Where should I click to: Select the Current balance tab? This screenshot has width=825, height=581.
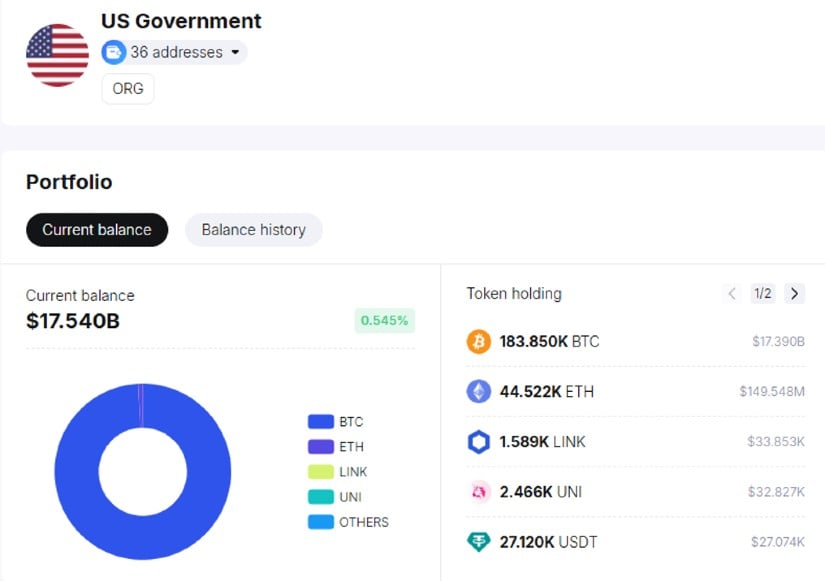pos(97,230)
